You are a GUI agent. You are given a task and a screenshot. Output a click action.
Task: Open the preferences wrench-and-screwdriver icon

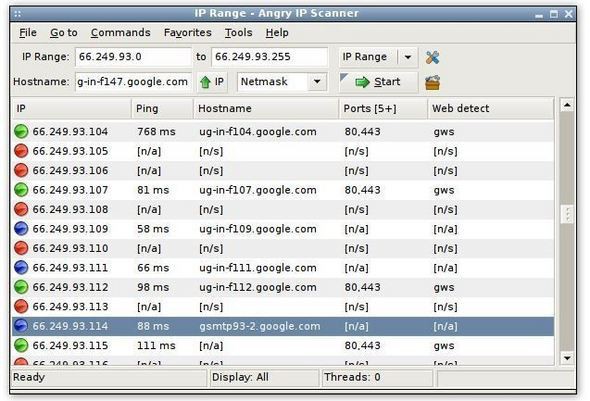tap(432, 58)
